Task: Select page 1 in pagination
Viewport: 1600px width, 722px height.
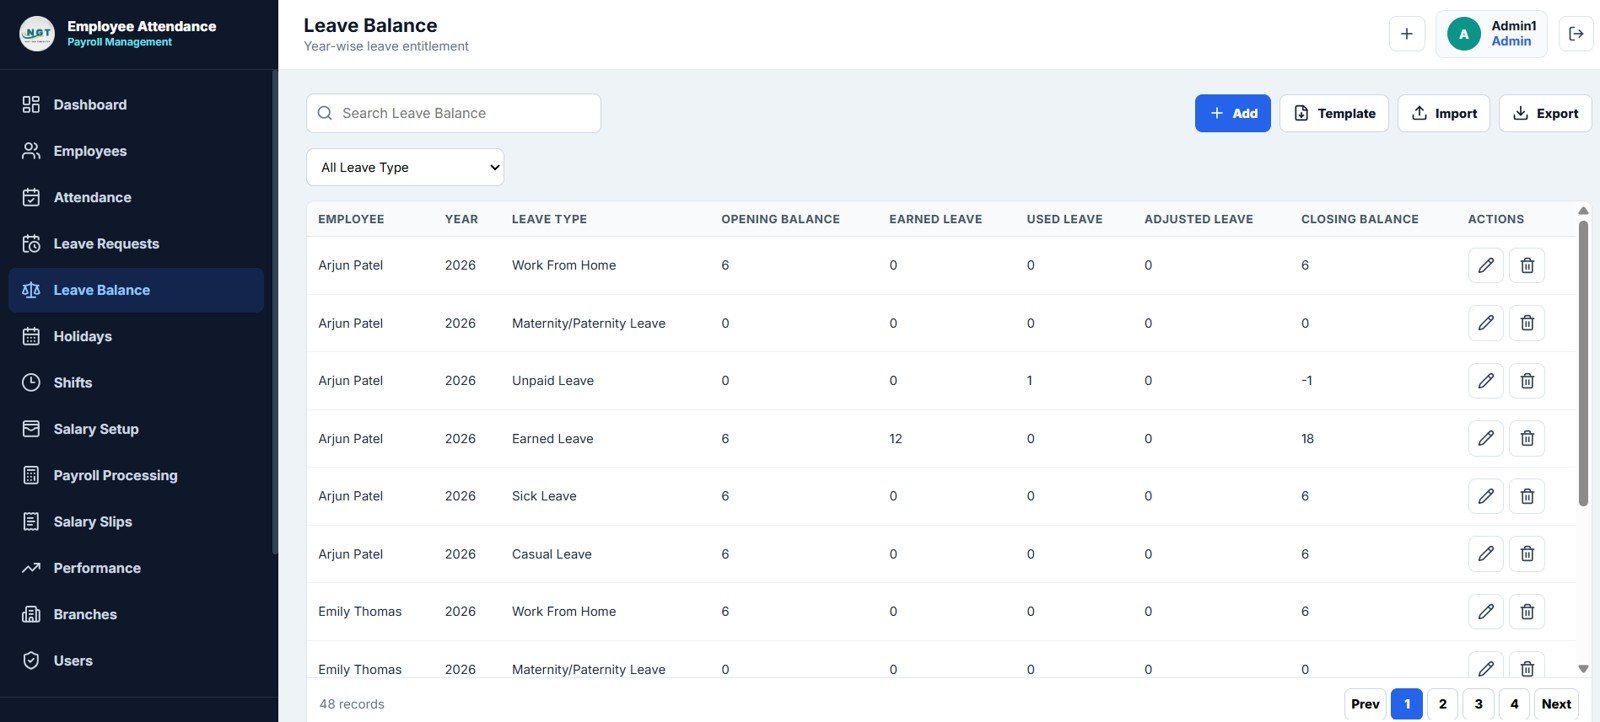Action: pos(1407,704)
